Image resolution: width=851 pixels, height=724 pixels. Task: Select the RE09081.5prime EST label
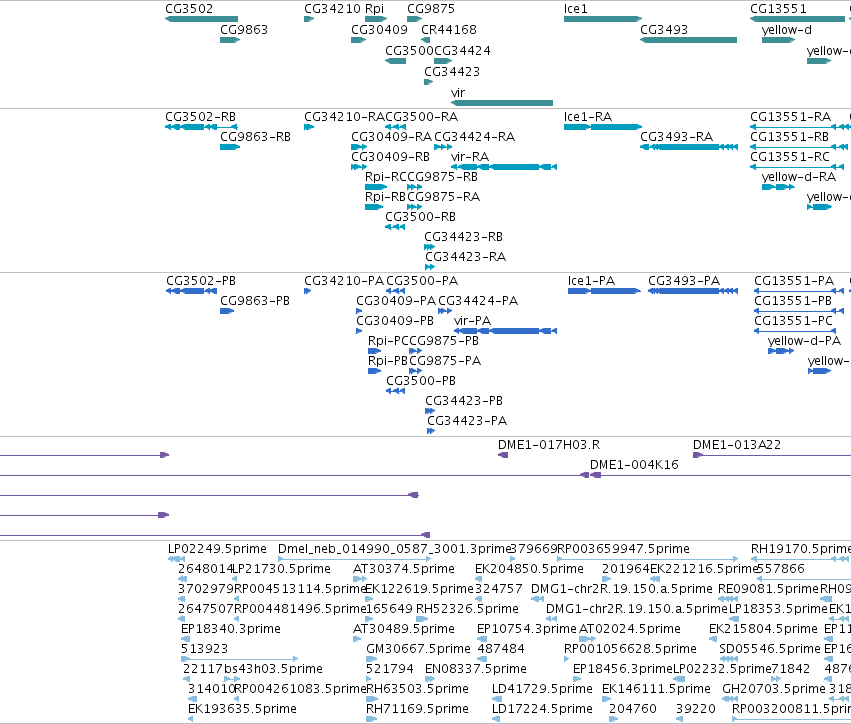click(768, 589)
